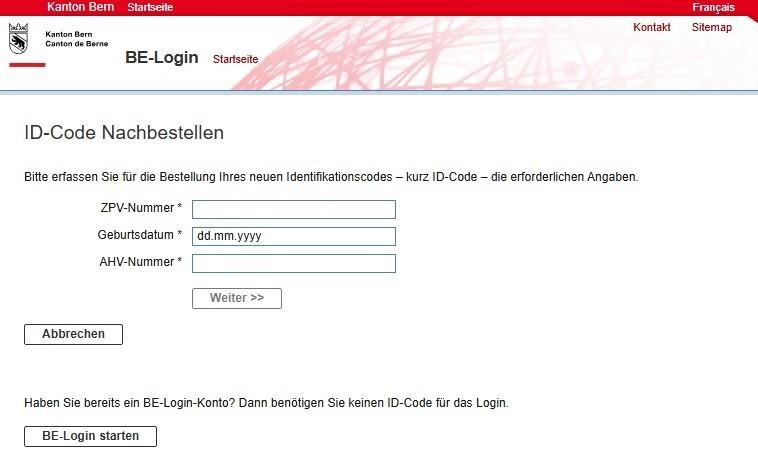The image size is (758, 456).
Task: Focus the ZPV-Nummer input field
Action: click(294, 209)
